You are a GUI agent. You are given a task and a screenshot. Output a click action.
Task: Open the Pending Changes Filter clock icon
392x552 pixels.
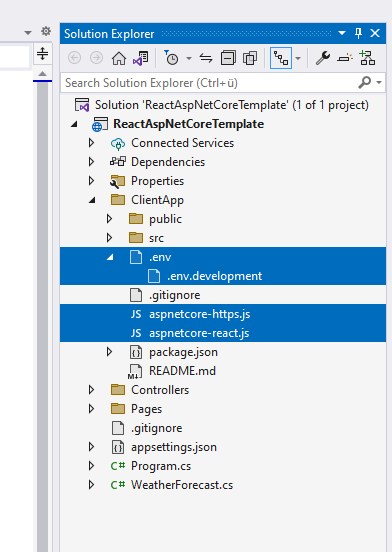click(171, 58)
